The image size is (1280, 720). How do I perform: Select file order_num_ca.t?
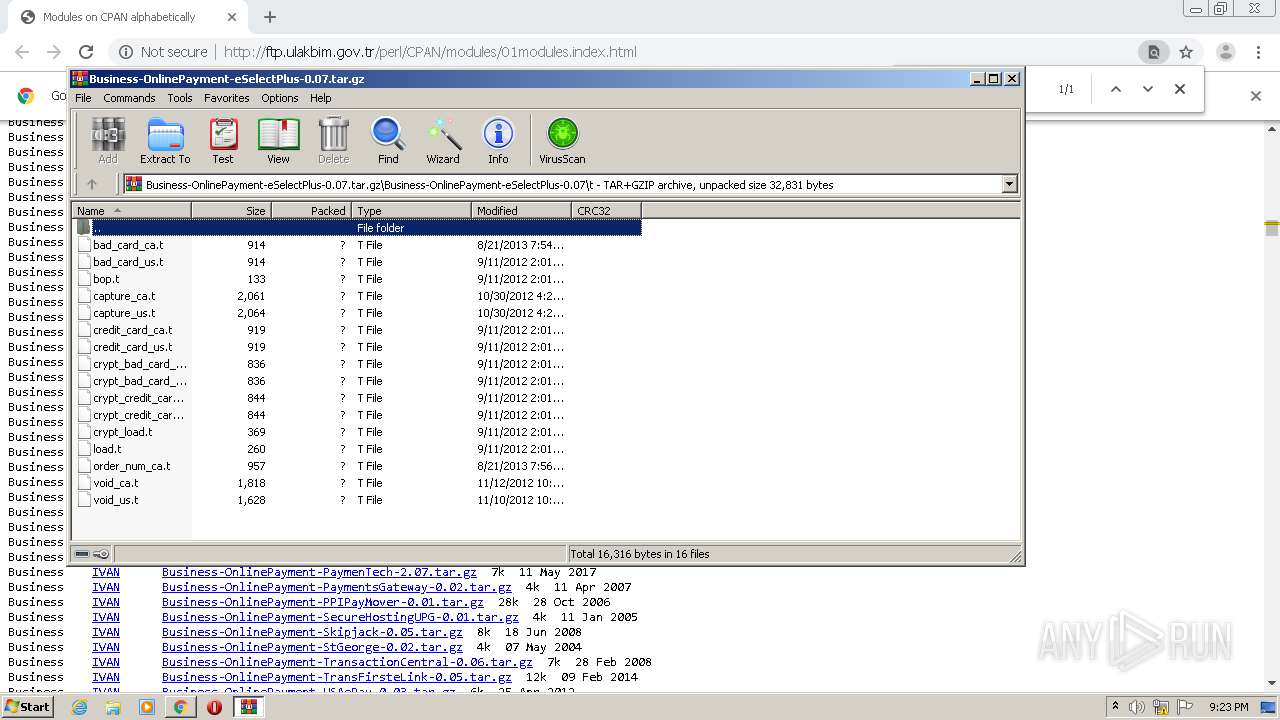[131, 466]
